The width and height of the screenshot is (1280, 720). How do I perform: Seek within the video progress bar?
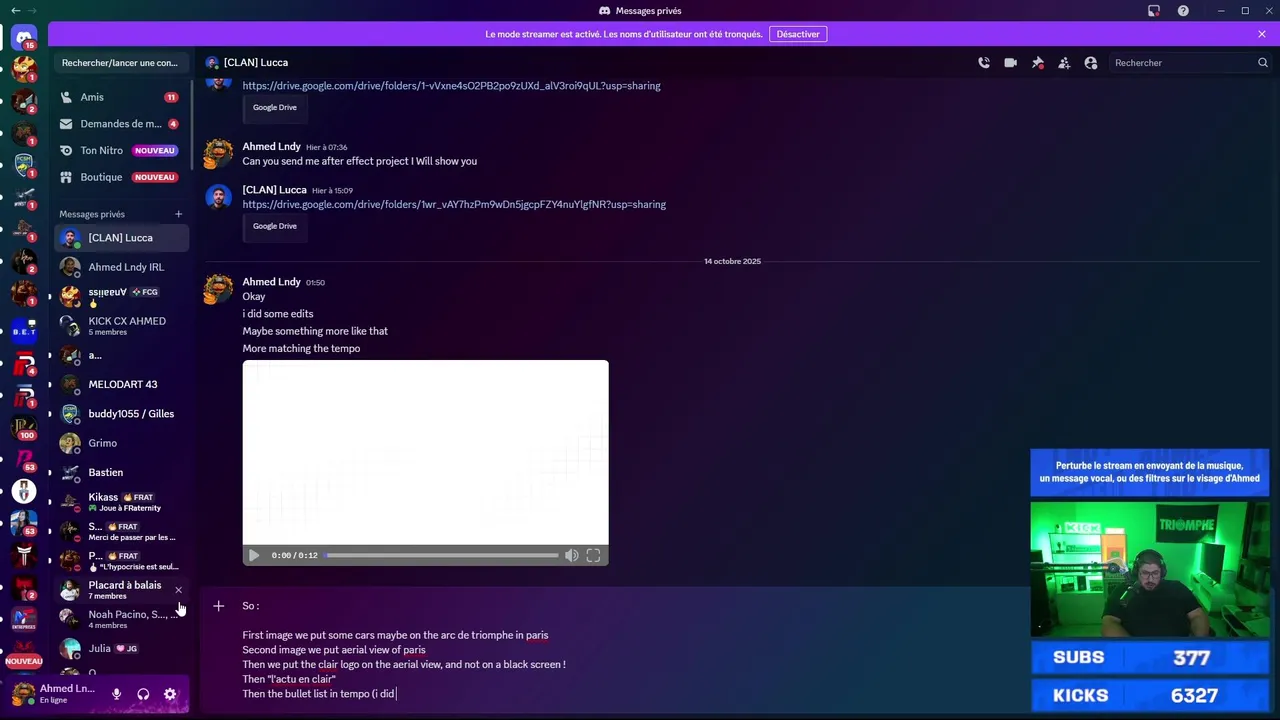[x=442, y=555]
